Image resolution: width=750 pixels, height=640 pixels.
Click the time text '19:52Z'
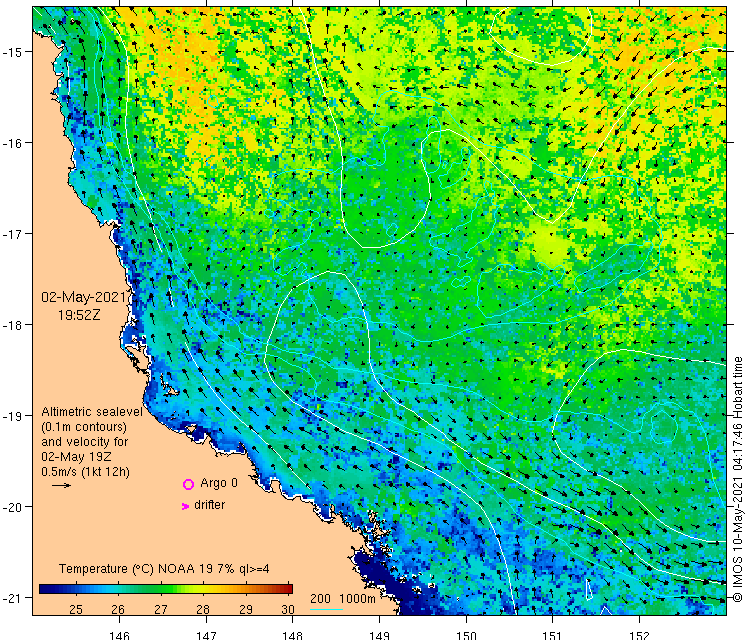click(x=79, y=315)
